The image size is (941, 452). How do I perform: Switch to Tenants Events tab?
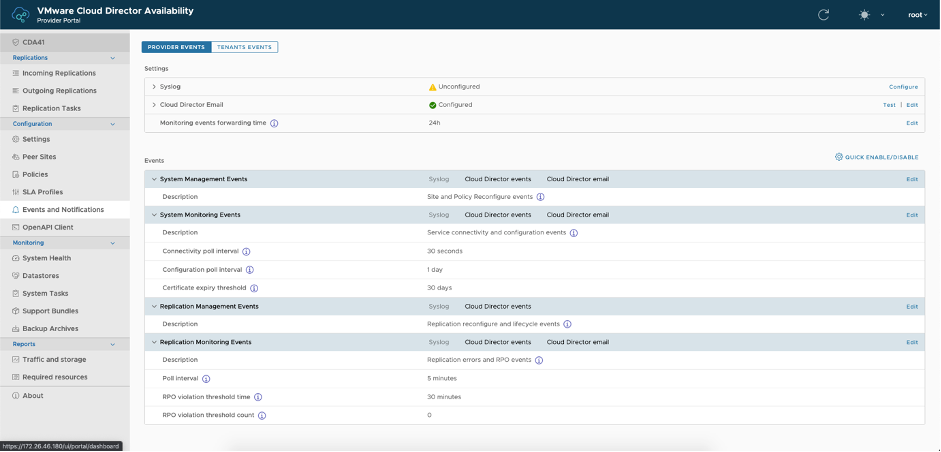[244, 47]
